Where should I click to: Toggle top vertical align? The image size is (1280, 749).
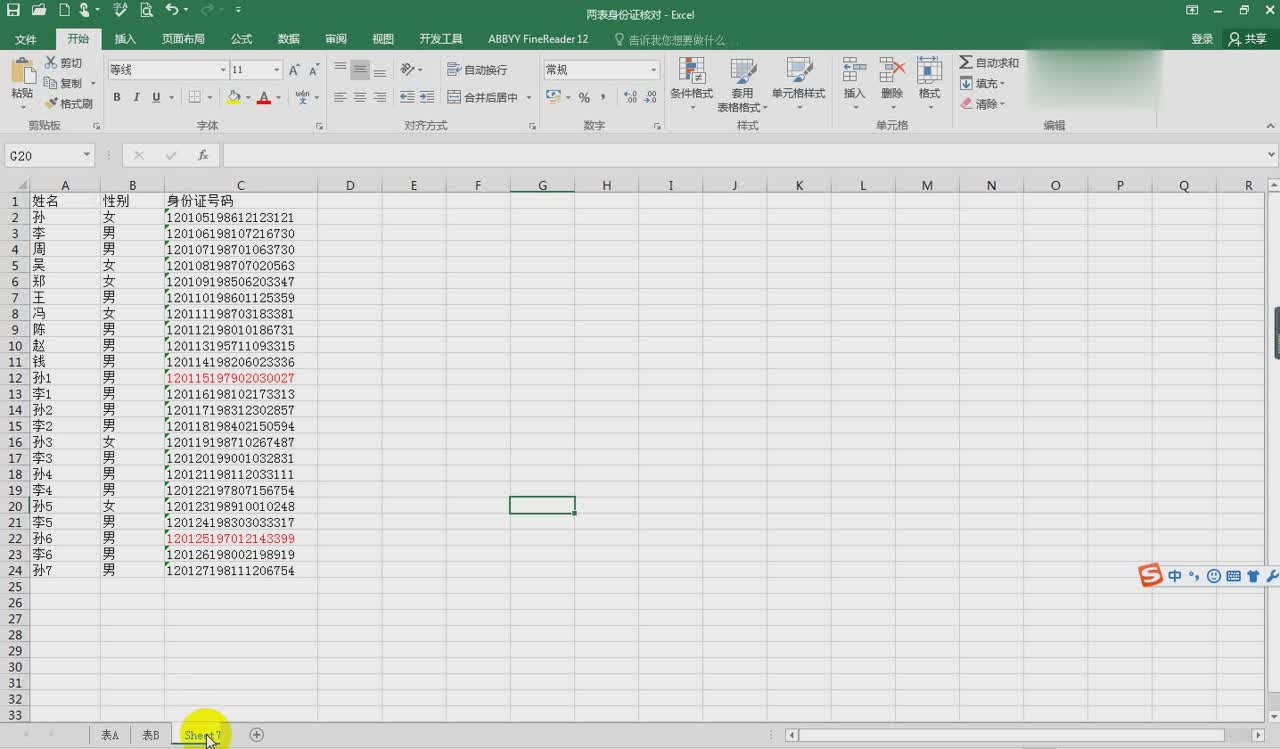[340, 69]
